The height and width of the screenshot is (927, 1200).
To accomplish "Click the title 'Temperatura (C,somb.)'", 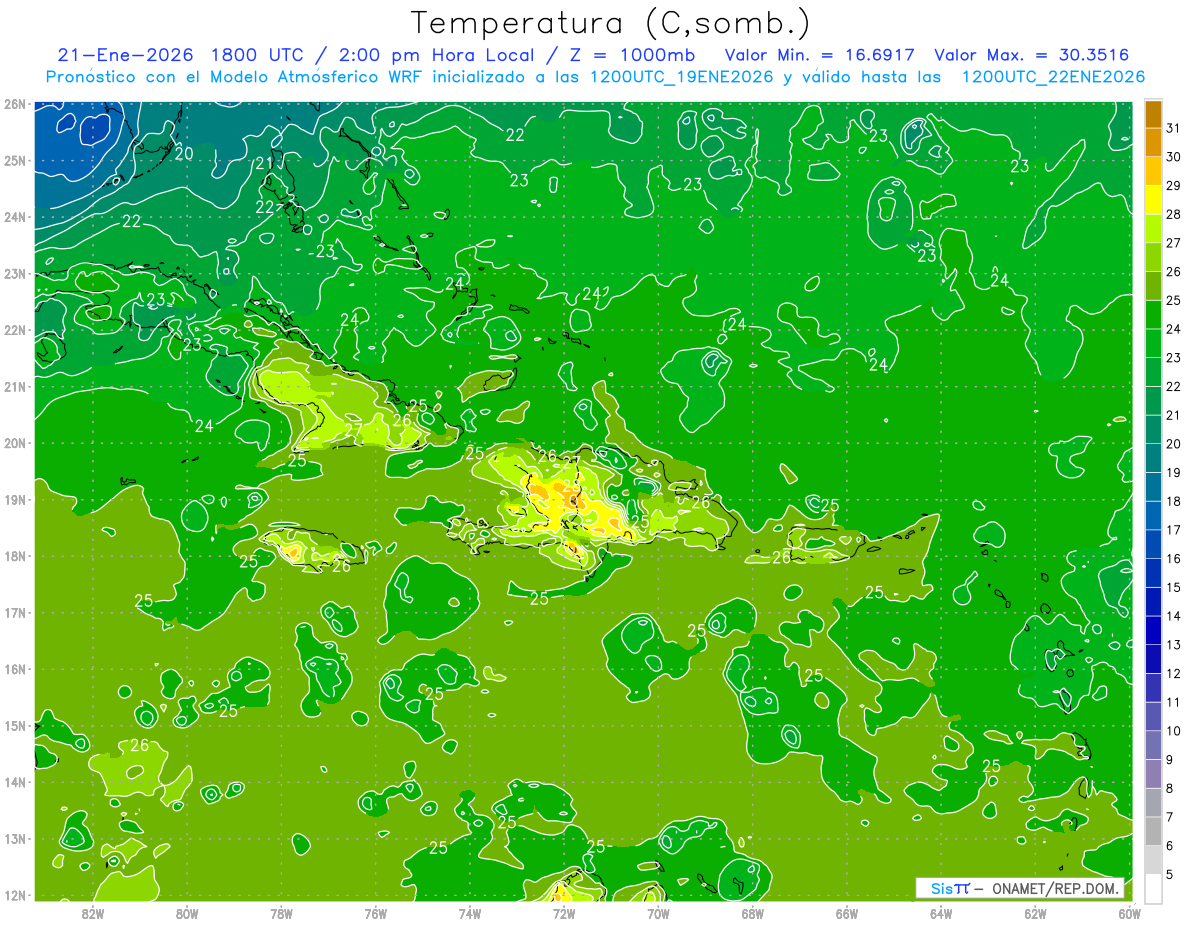I will pos(610,23).
